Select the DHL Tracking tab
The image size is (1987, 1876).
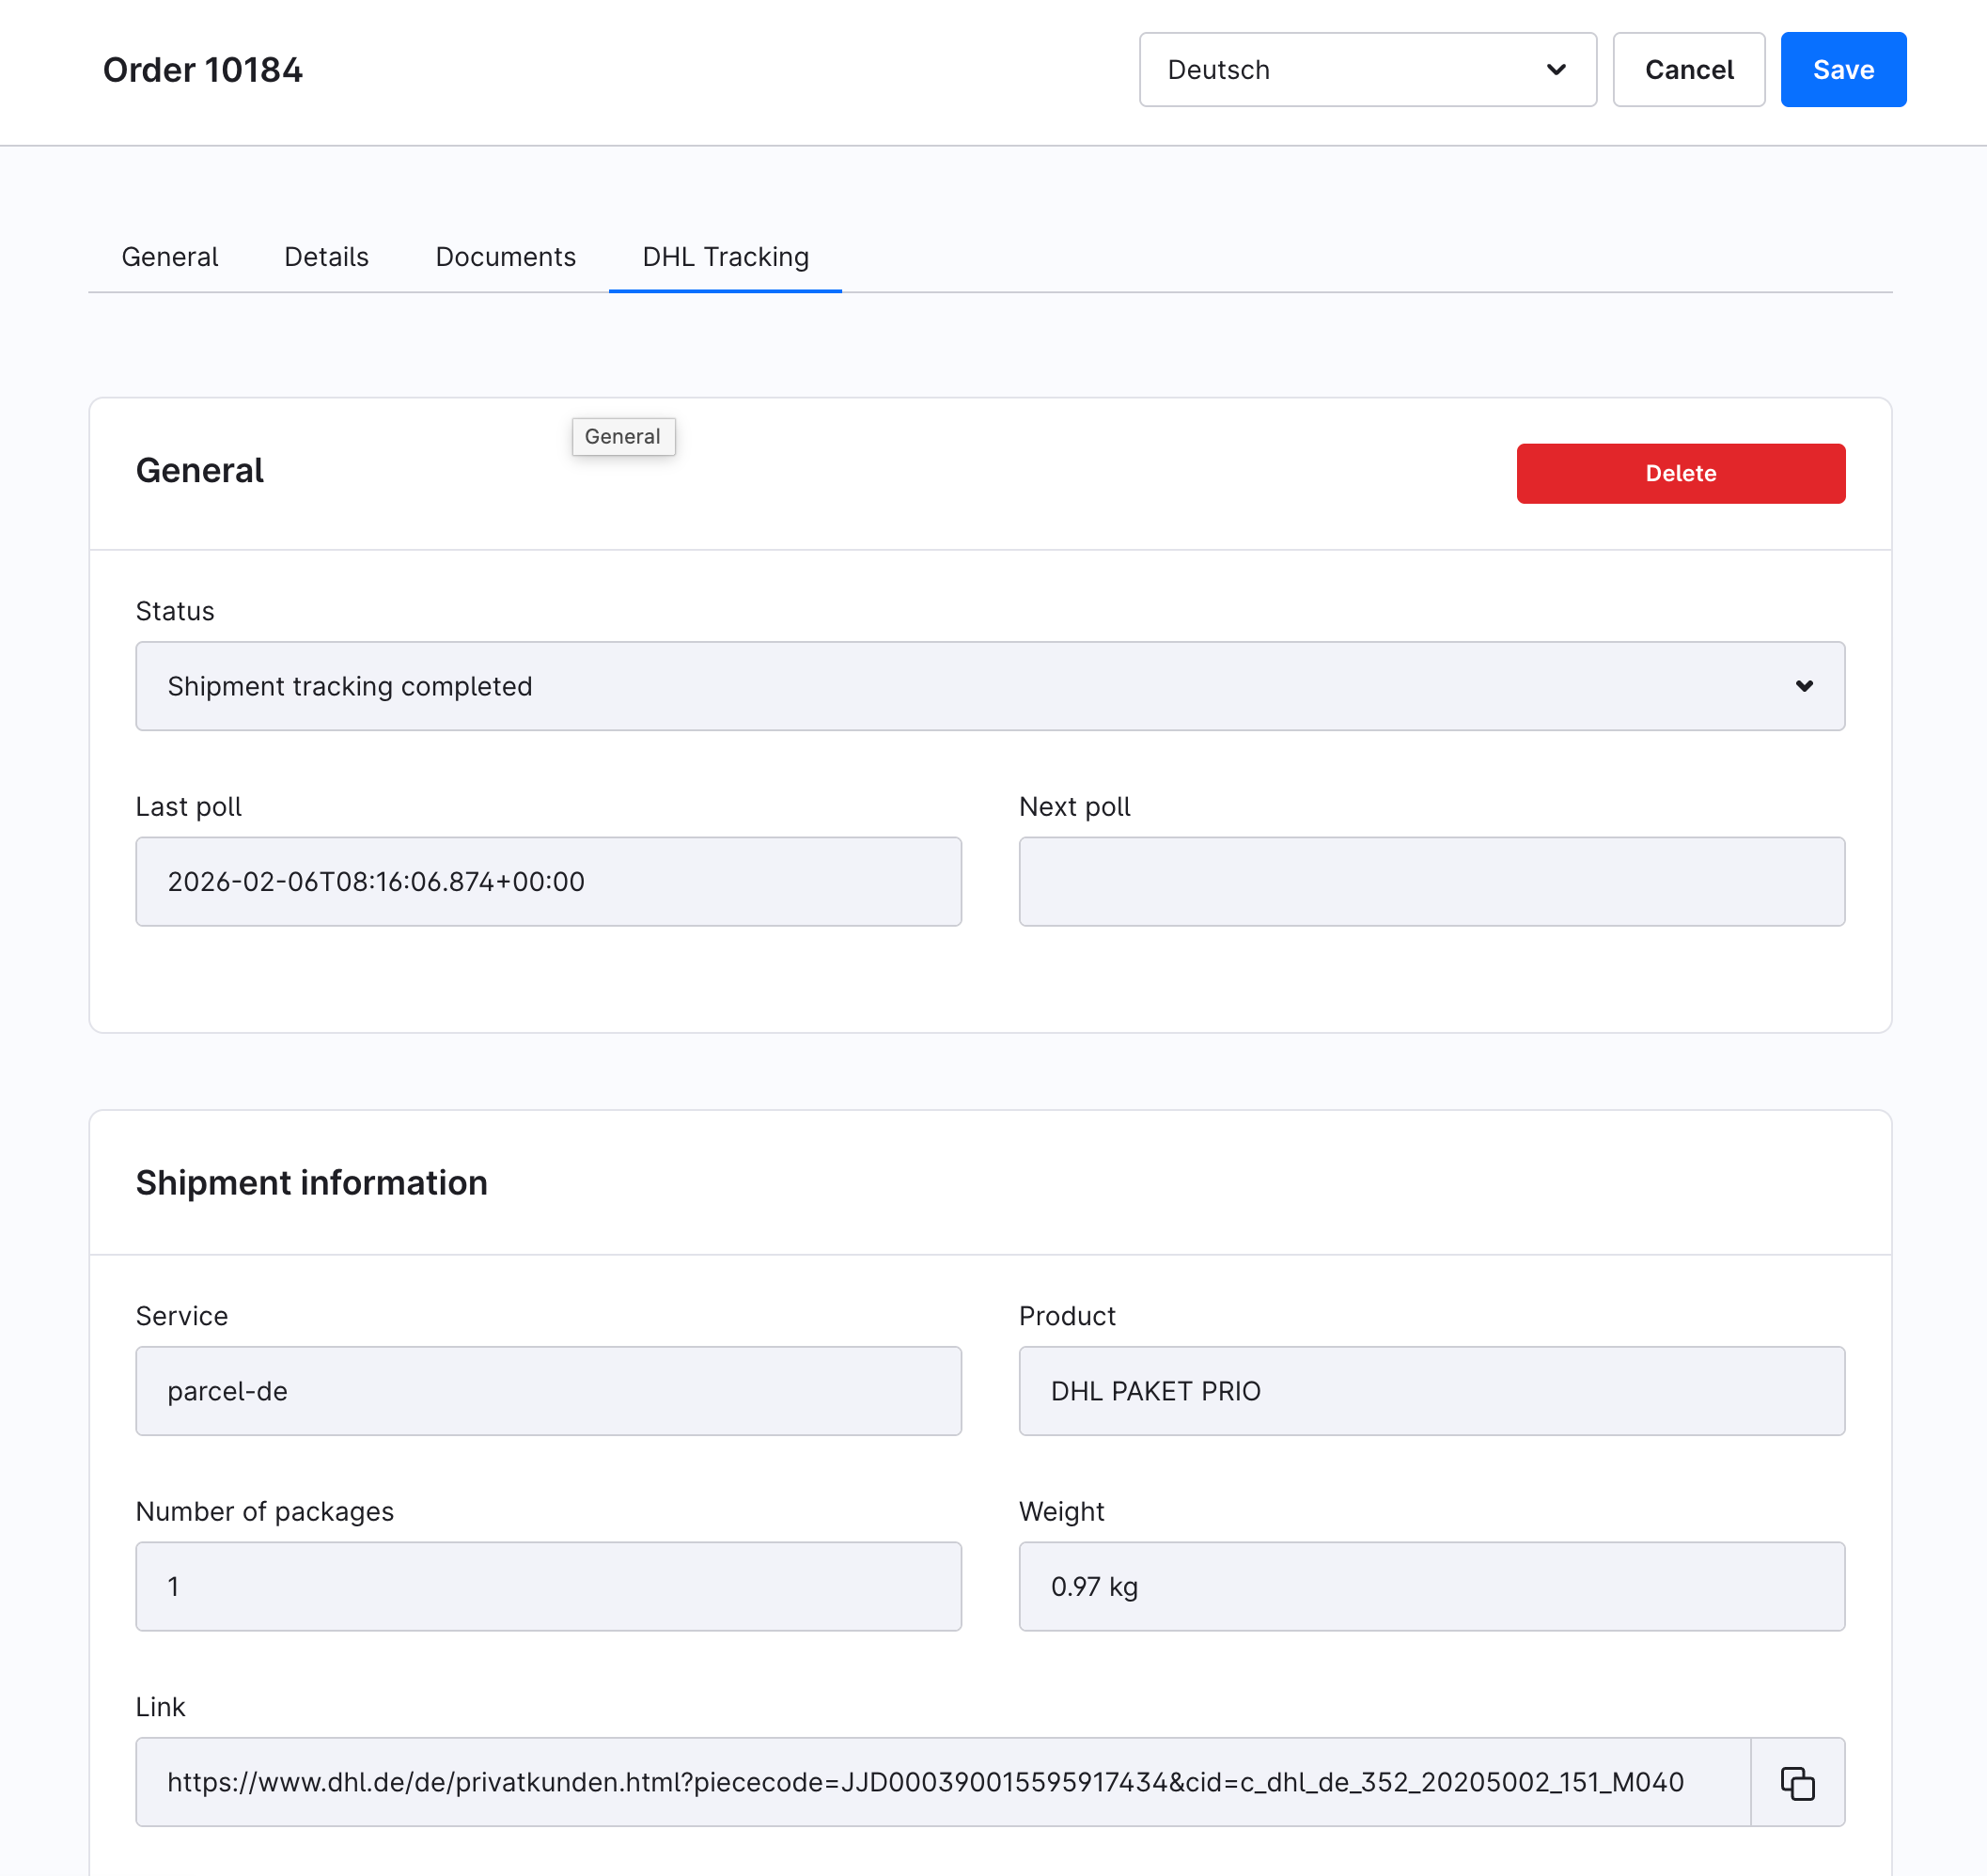point(725,257)
